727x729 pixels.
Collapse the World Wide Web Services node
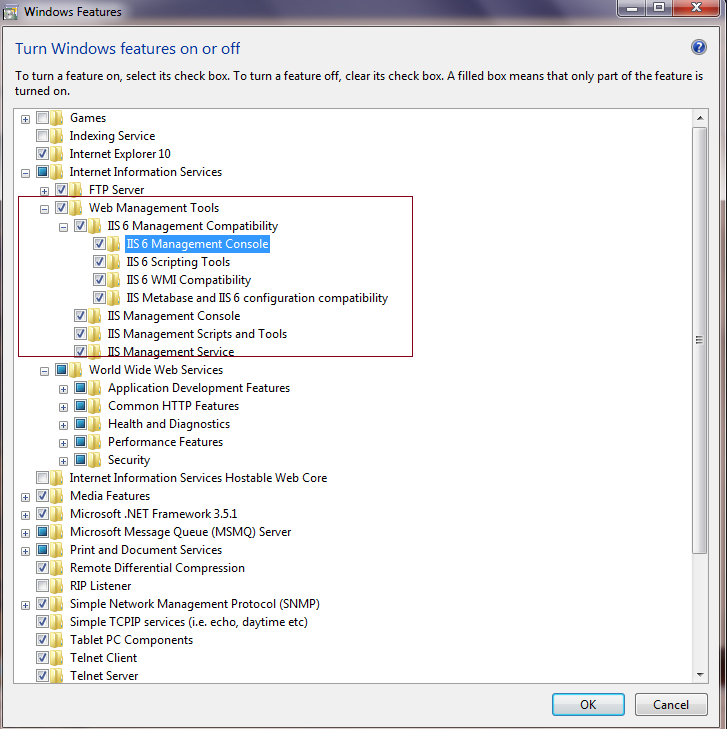tap(44, 371)
